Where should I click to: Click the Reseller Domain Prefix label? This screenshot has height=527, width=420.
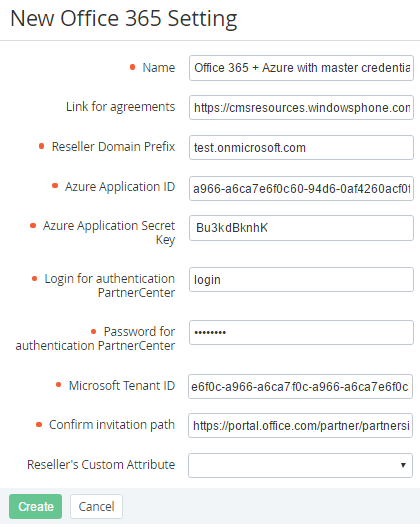coord(113,147)
